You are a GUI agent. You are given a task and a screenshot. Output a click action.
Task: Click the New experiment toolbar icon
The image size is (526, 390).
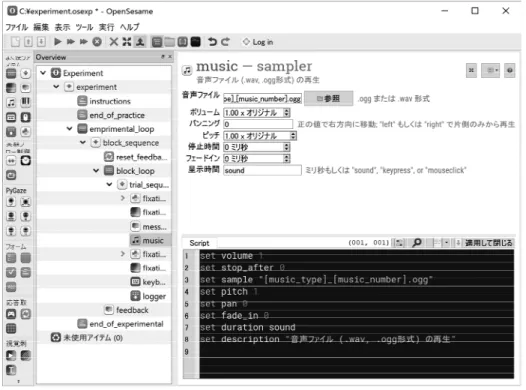click(x=15, y=42)
